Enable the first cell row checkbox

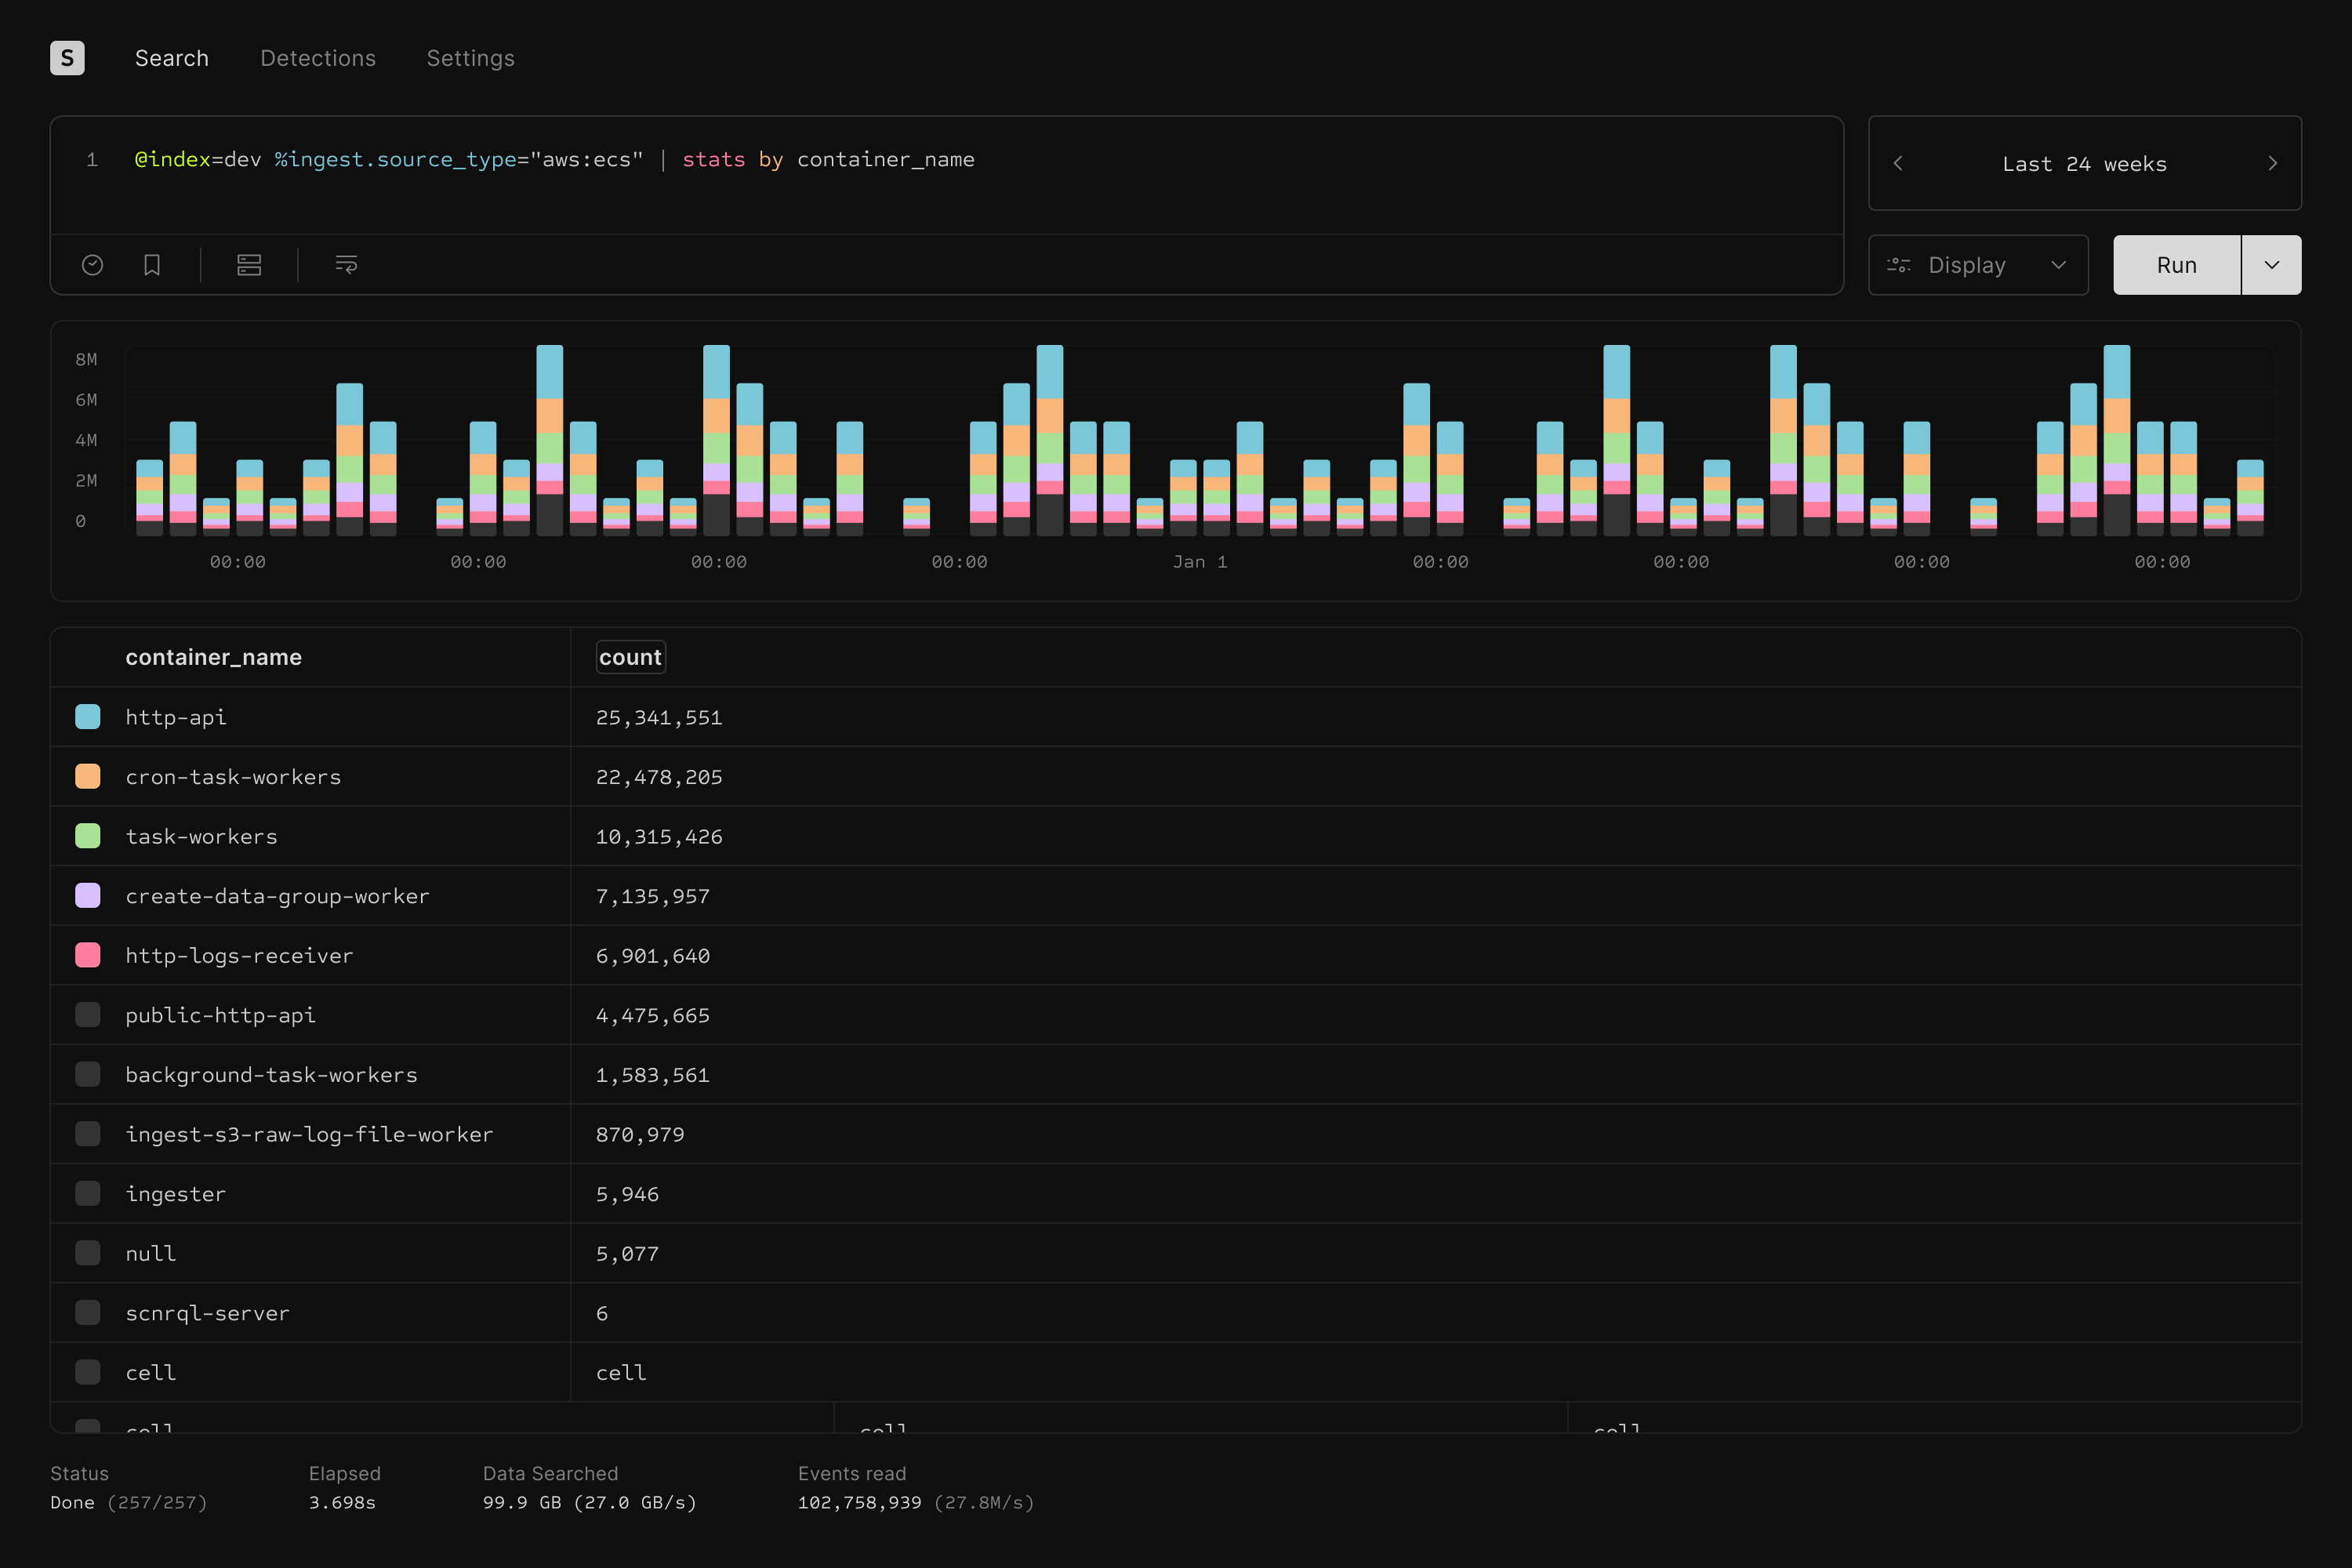(x=88, y=1372)
